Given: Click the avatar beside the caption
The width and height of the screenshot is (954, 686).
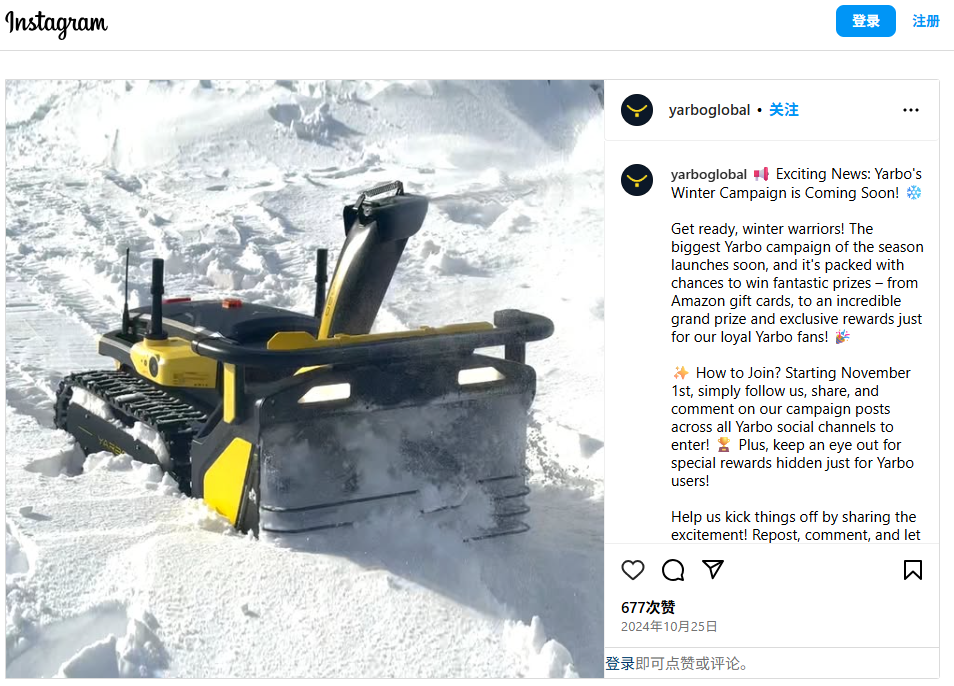Looking at the screenshot, I should point(636,180).
